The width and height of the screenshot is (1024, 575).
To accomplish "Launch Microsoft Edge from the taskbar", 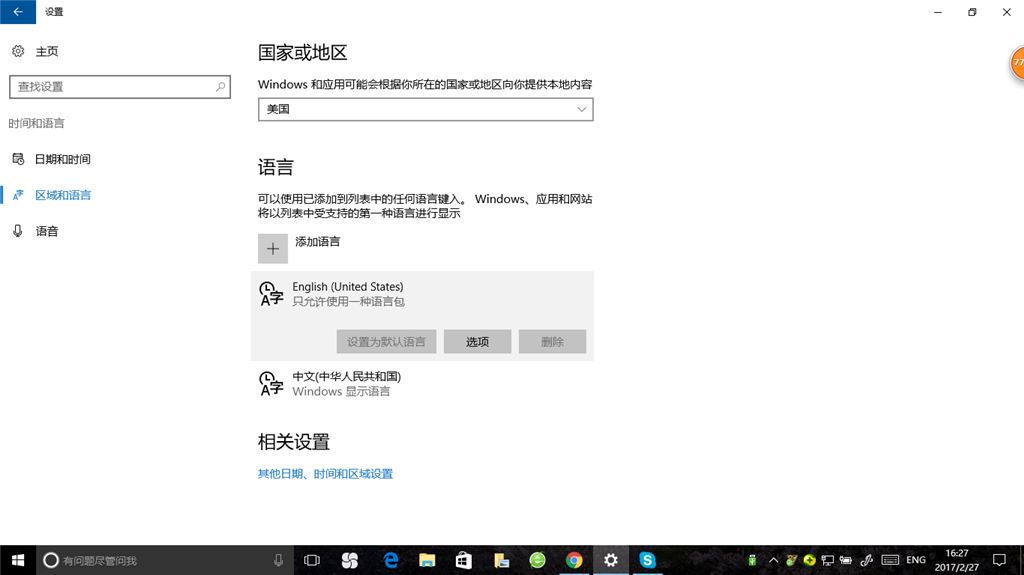I will pyautogui.click(x=391, y=560).
